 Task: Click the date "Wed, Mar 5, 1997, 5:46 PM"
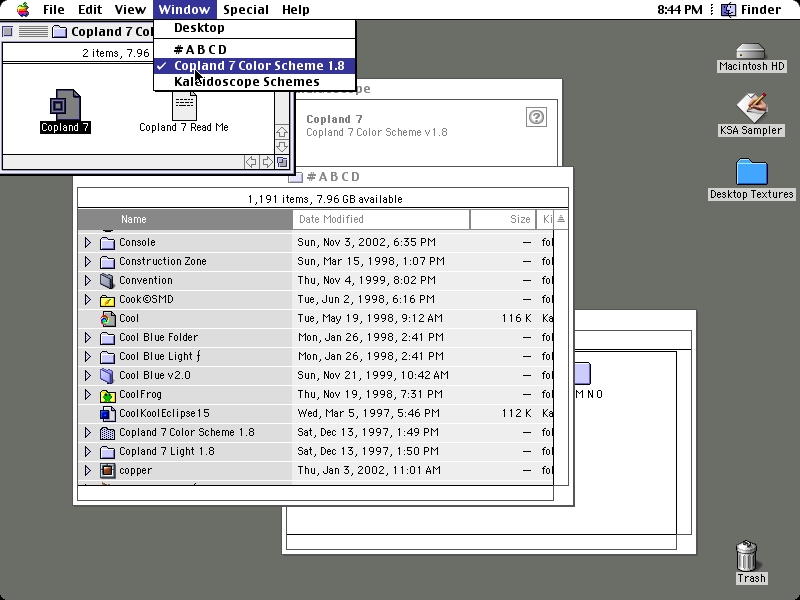368,413
